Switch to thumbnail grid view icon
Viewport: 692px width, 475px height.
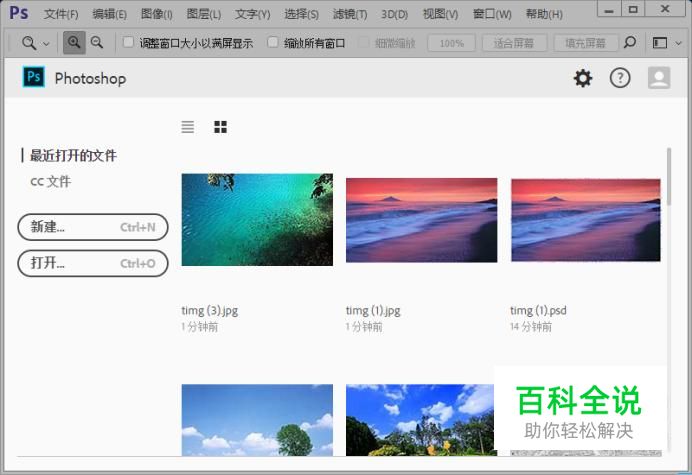pyautogui.click(x=220, y=127)
